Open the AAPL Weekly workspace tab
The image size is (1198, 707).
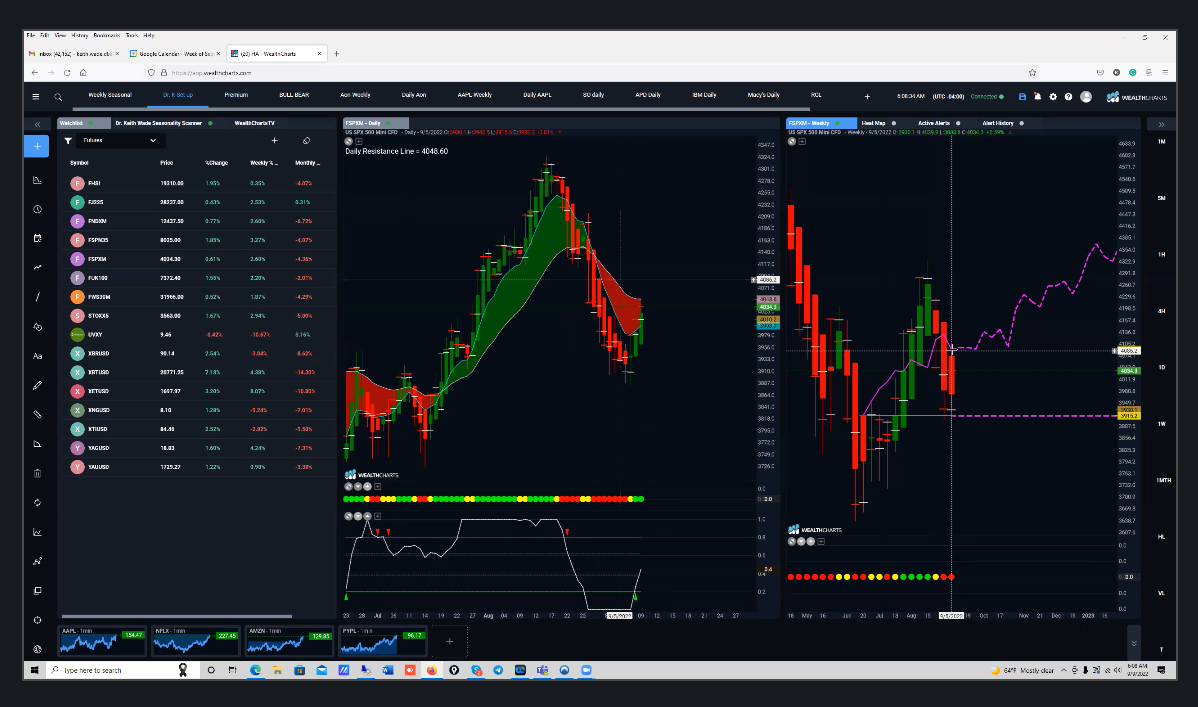tap(474, 95)
